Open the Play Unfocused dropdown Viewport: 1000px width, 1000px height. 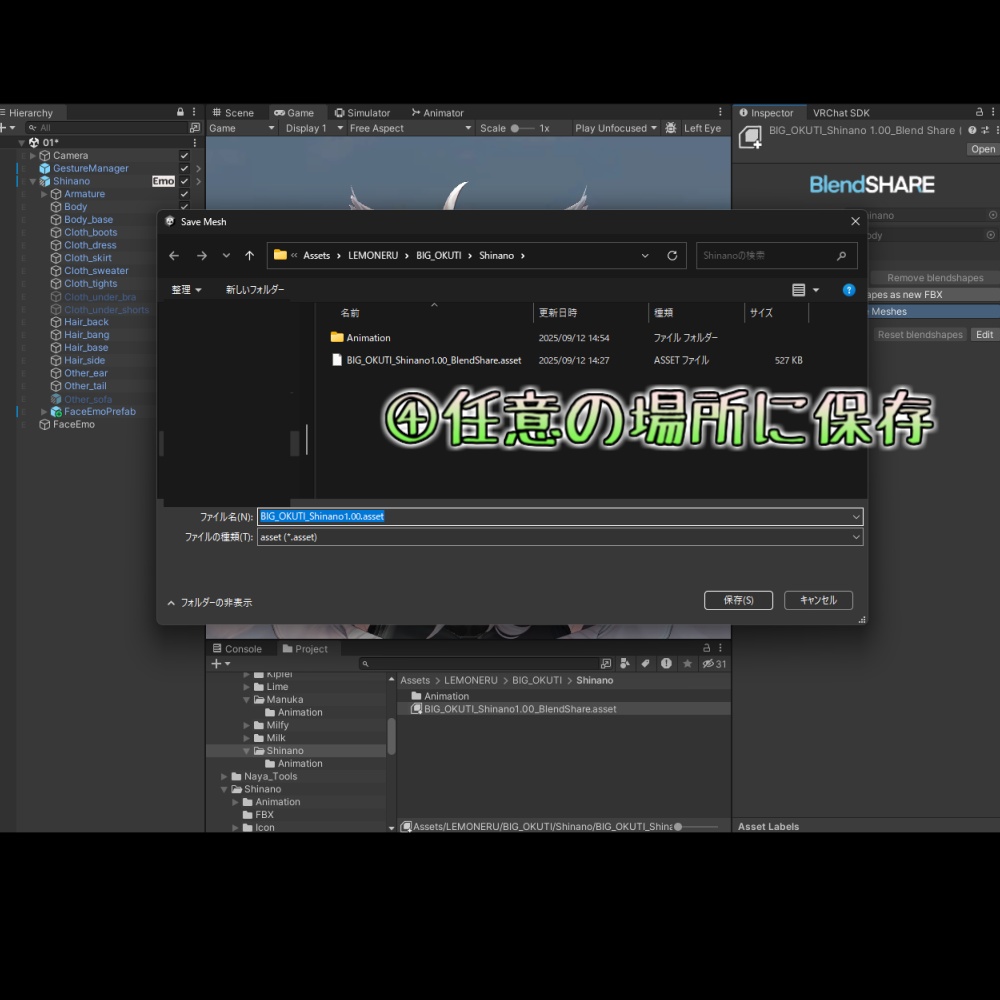point(615,128)
